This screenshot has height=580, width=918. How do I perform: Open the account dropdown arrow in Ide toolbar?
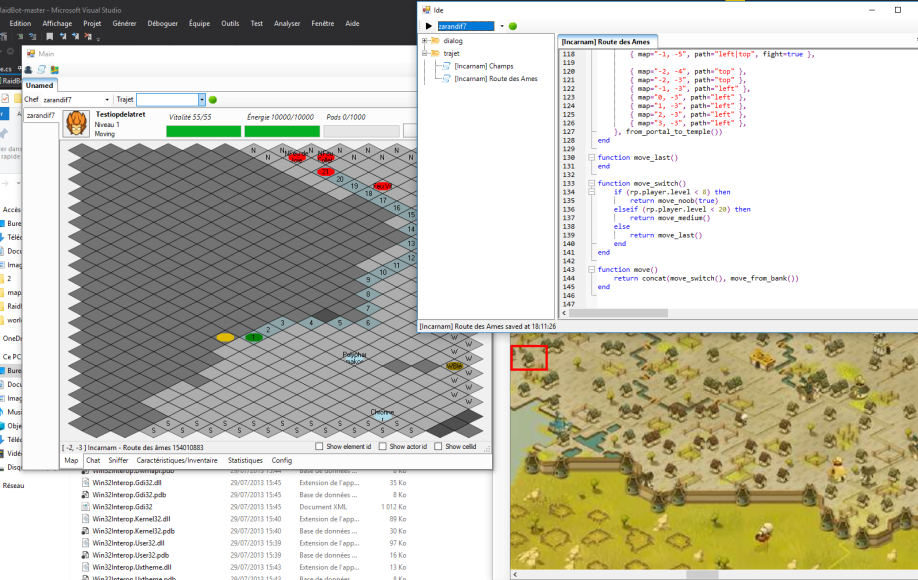pyautogui.click(x=502, y=26)
